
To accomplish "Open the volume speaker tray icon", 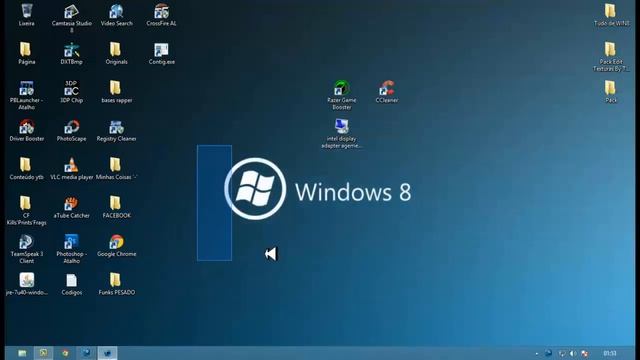I will (573, 353).
